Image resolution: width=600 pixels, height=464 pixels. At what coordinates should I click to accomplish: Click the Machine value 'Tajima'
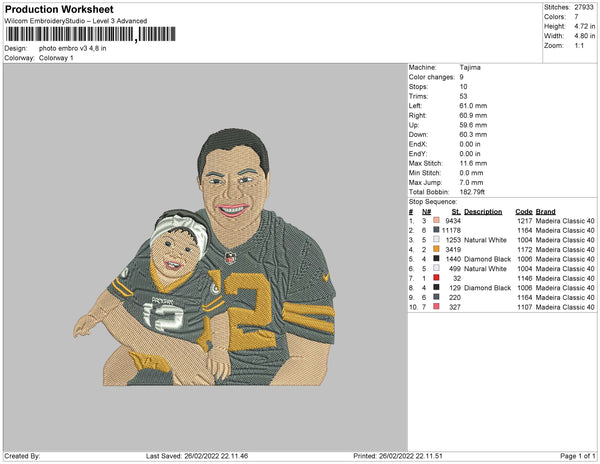[470, 67]
